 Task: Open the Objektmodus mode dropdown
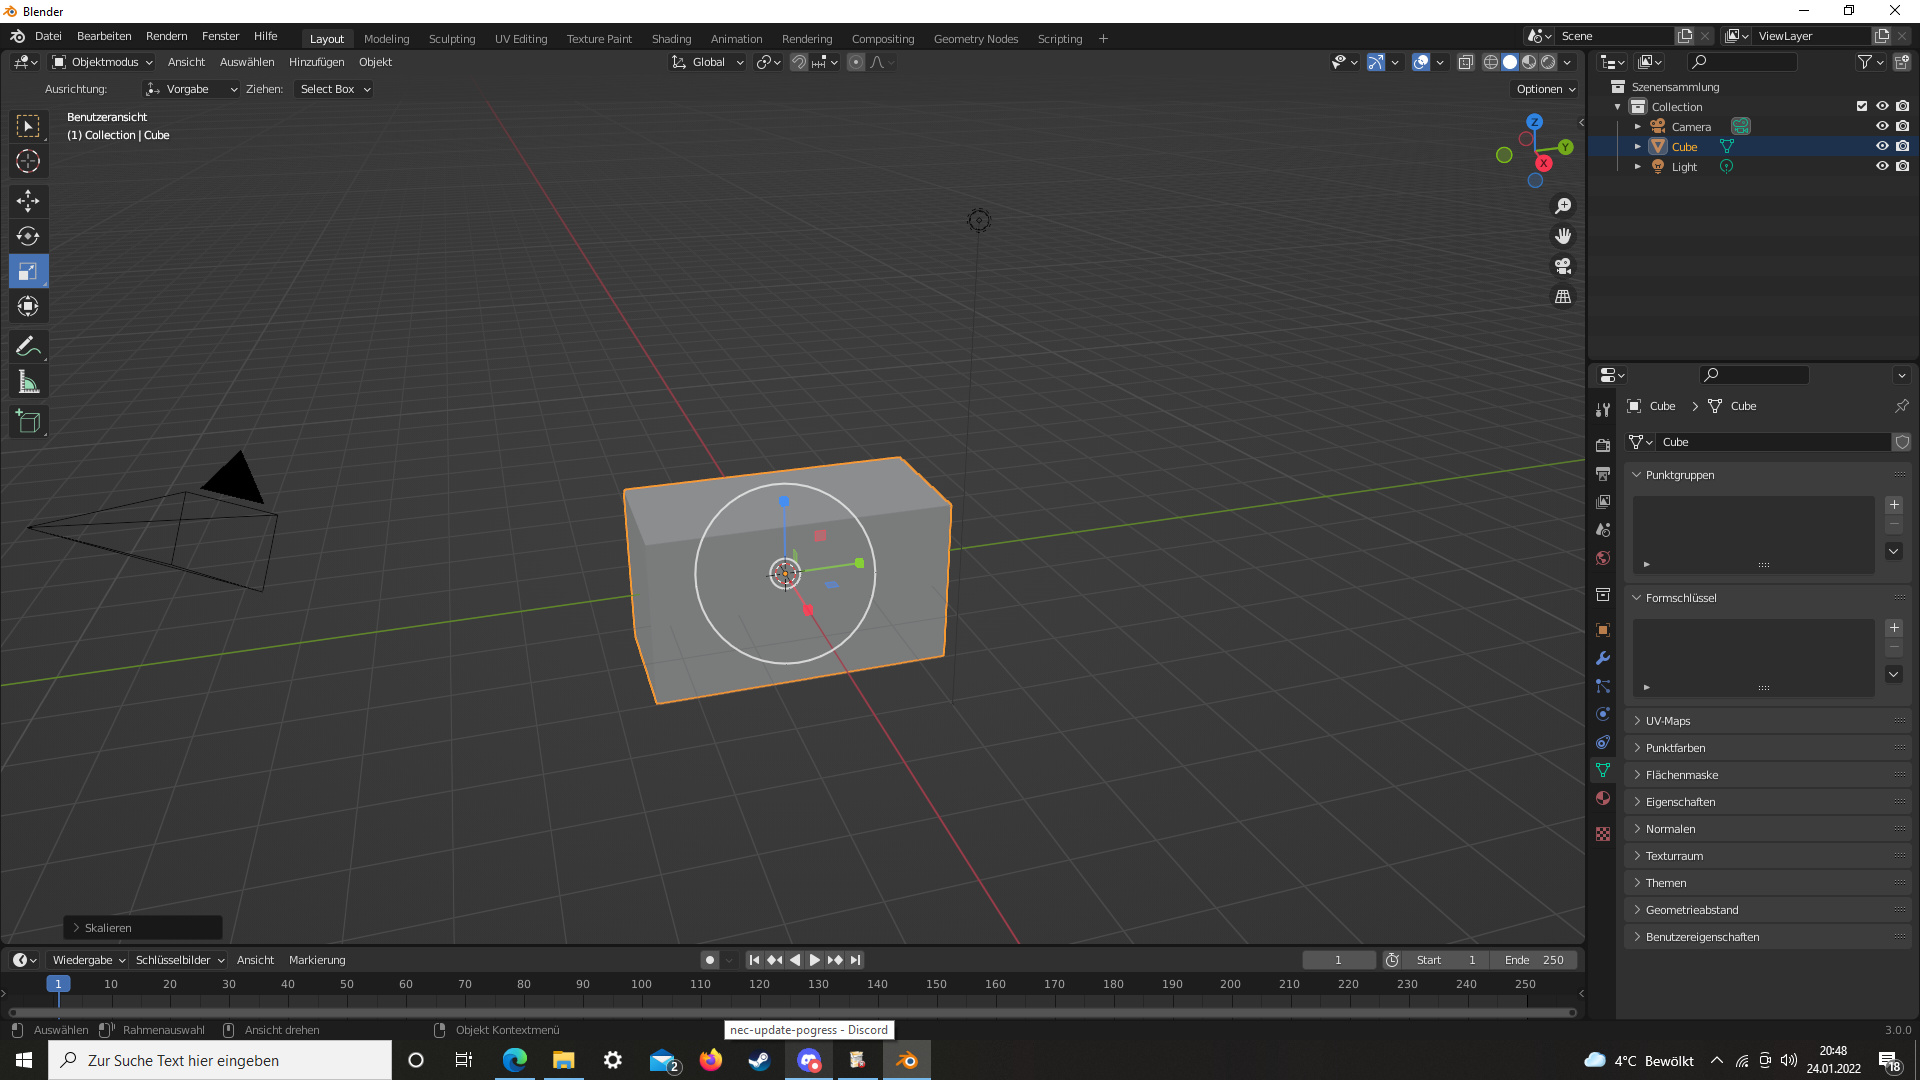coord(103,62)
